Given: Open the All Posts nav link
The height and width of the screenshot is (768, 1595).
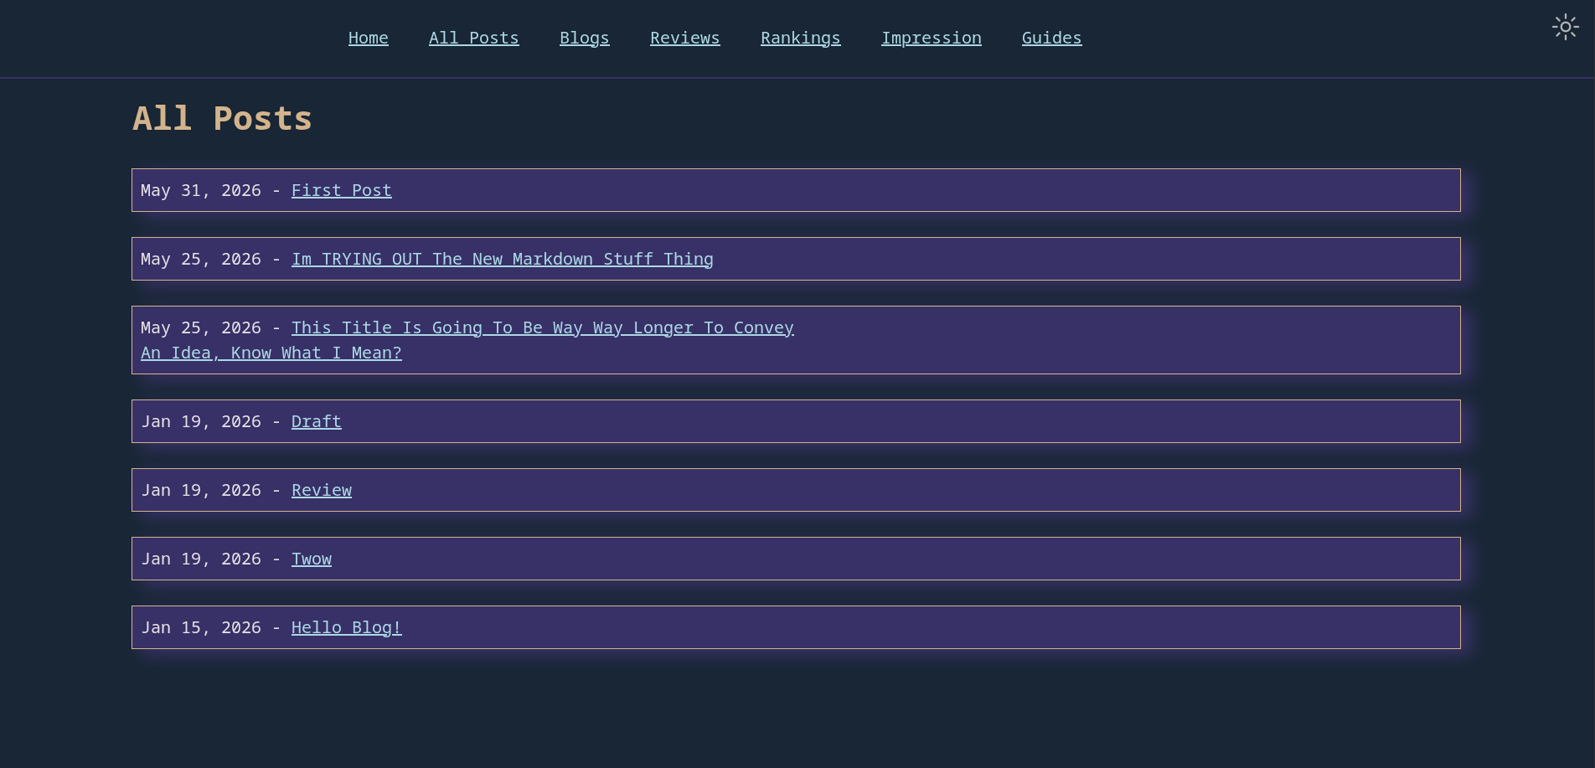Looking at the screenshot, I should click(x=474, y=38).
